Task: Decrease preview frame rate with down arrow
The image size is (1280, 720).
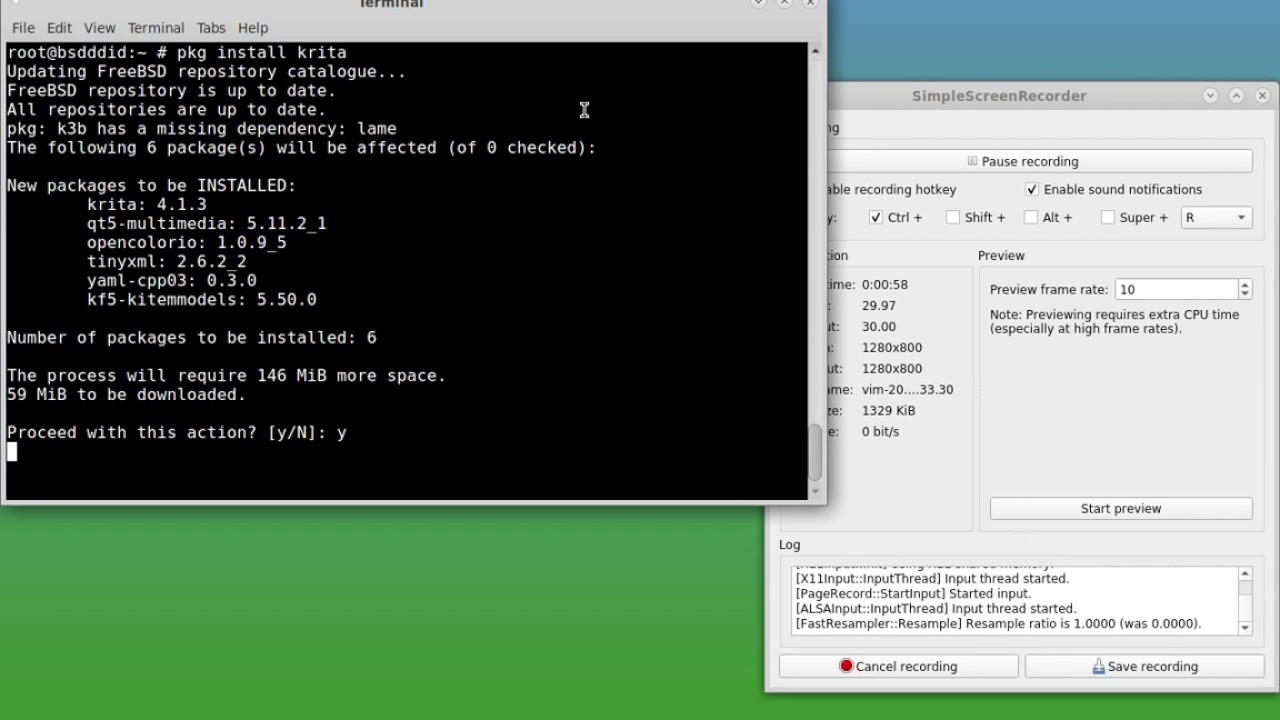Action: click(1245, 295)
